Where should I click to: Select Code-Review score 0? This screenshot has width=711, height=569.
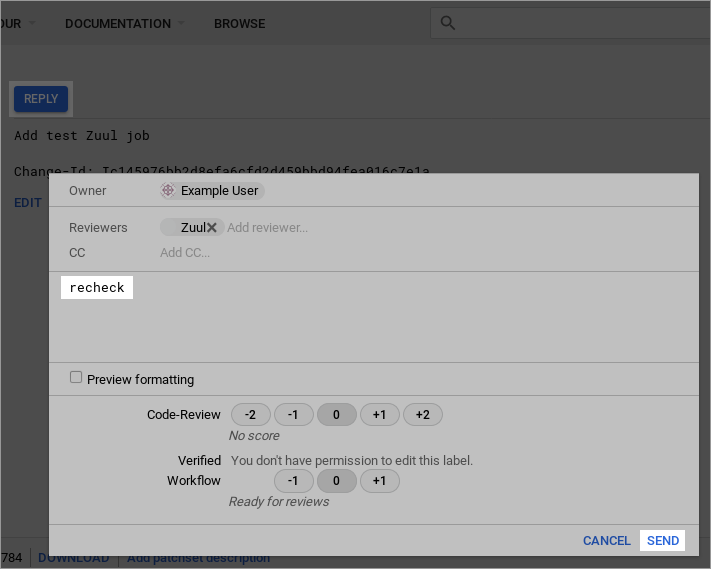tap(336, 415)
